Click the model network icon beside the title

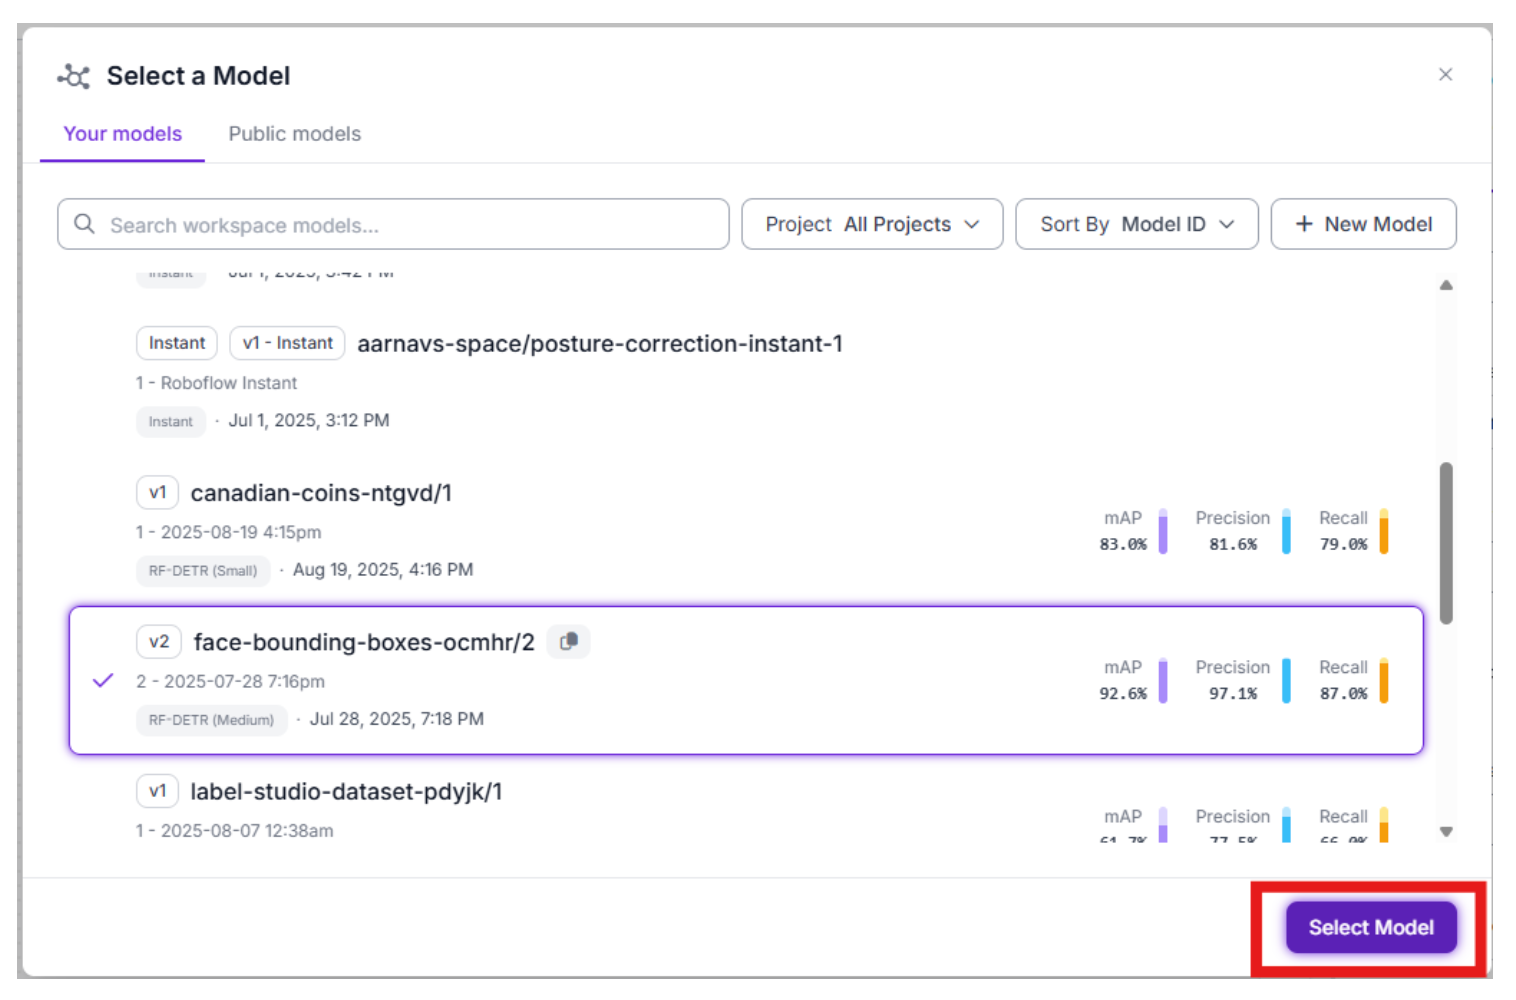coord(74,76)
